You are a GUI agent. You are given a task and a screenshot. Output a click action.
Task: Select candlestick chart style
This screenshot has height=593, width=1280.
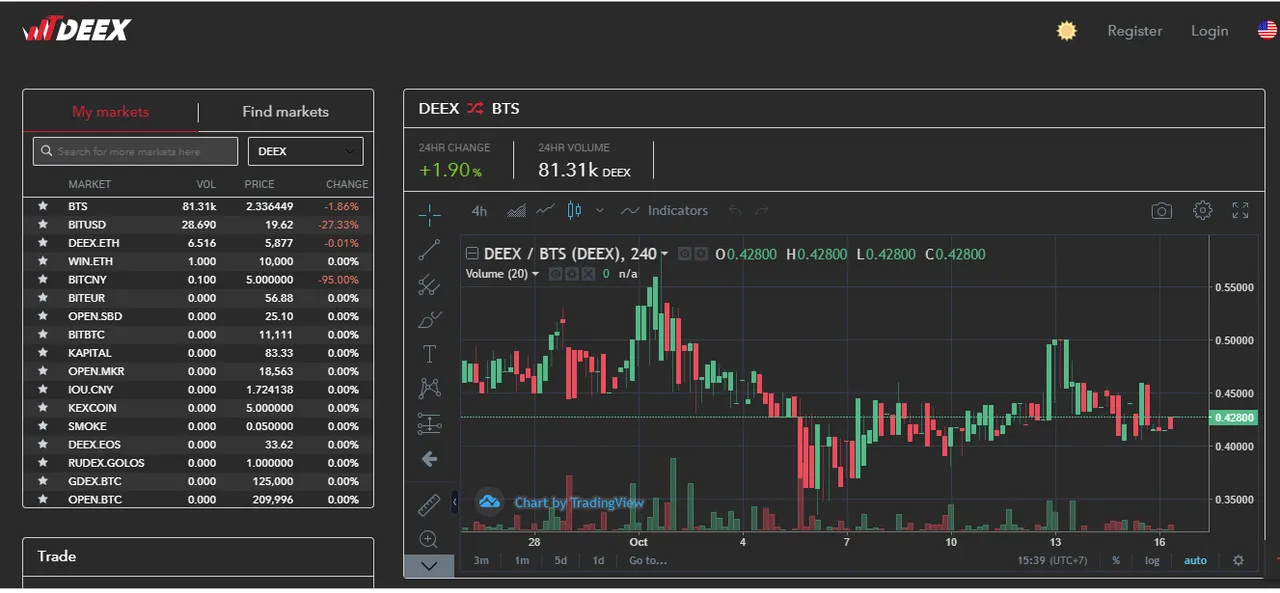[574, 210]
